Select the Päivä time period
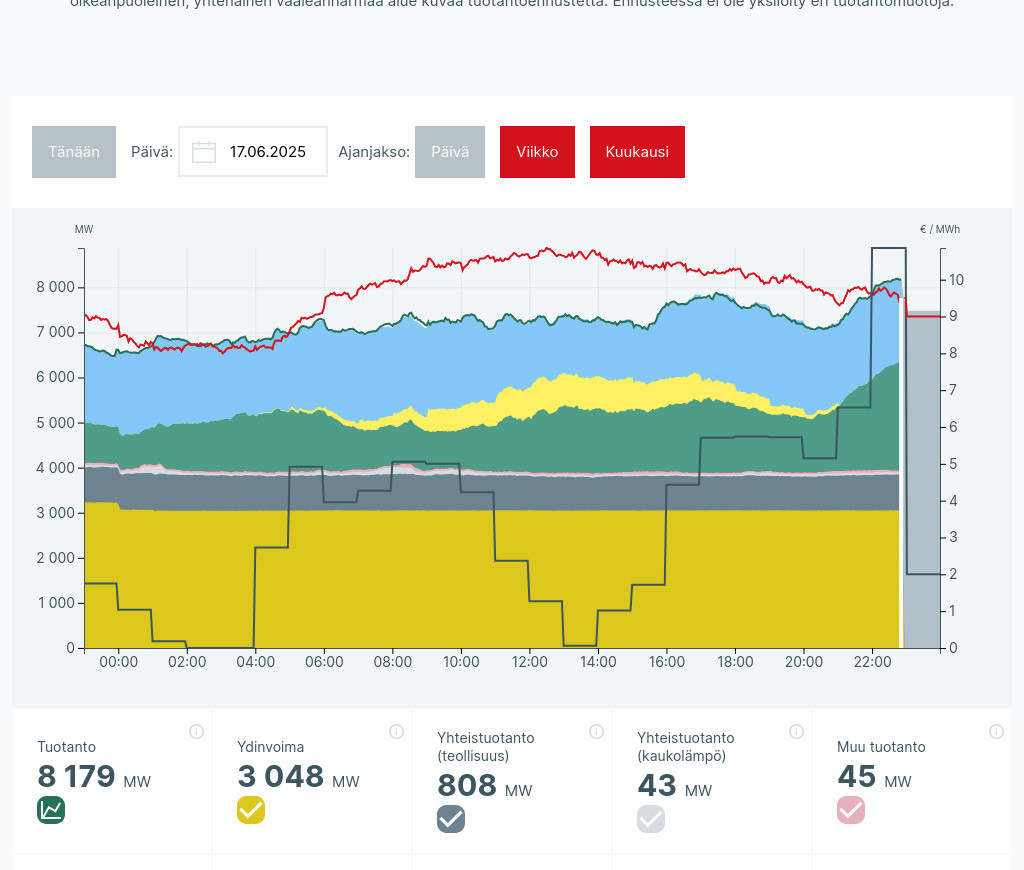 450,152
